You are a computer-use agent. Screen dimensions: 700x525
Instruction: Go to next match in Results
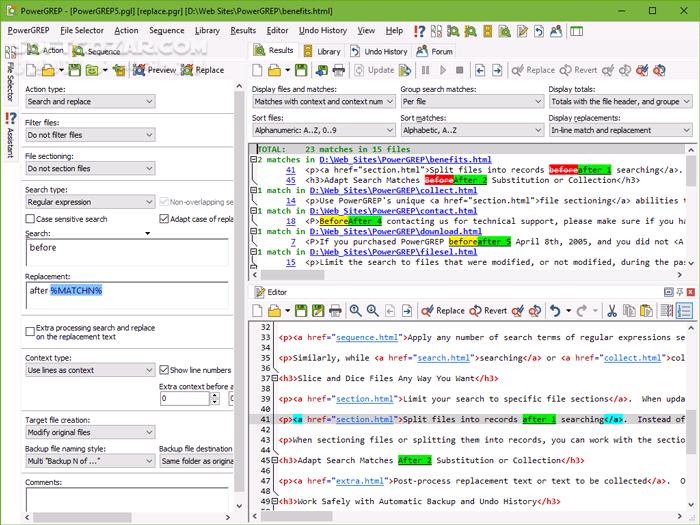click(497, 70)
